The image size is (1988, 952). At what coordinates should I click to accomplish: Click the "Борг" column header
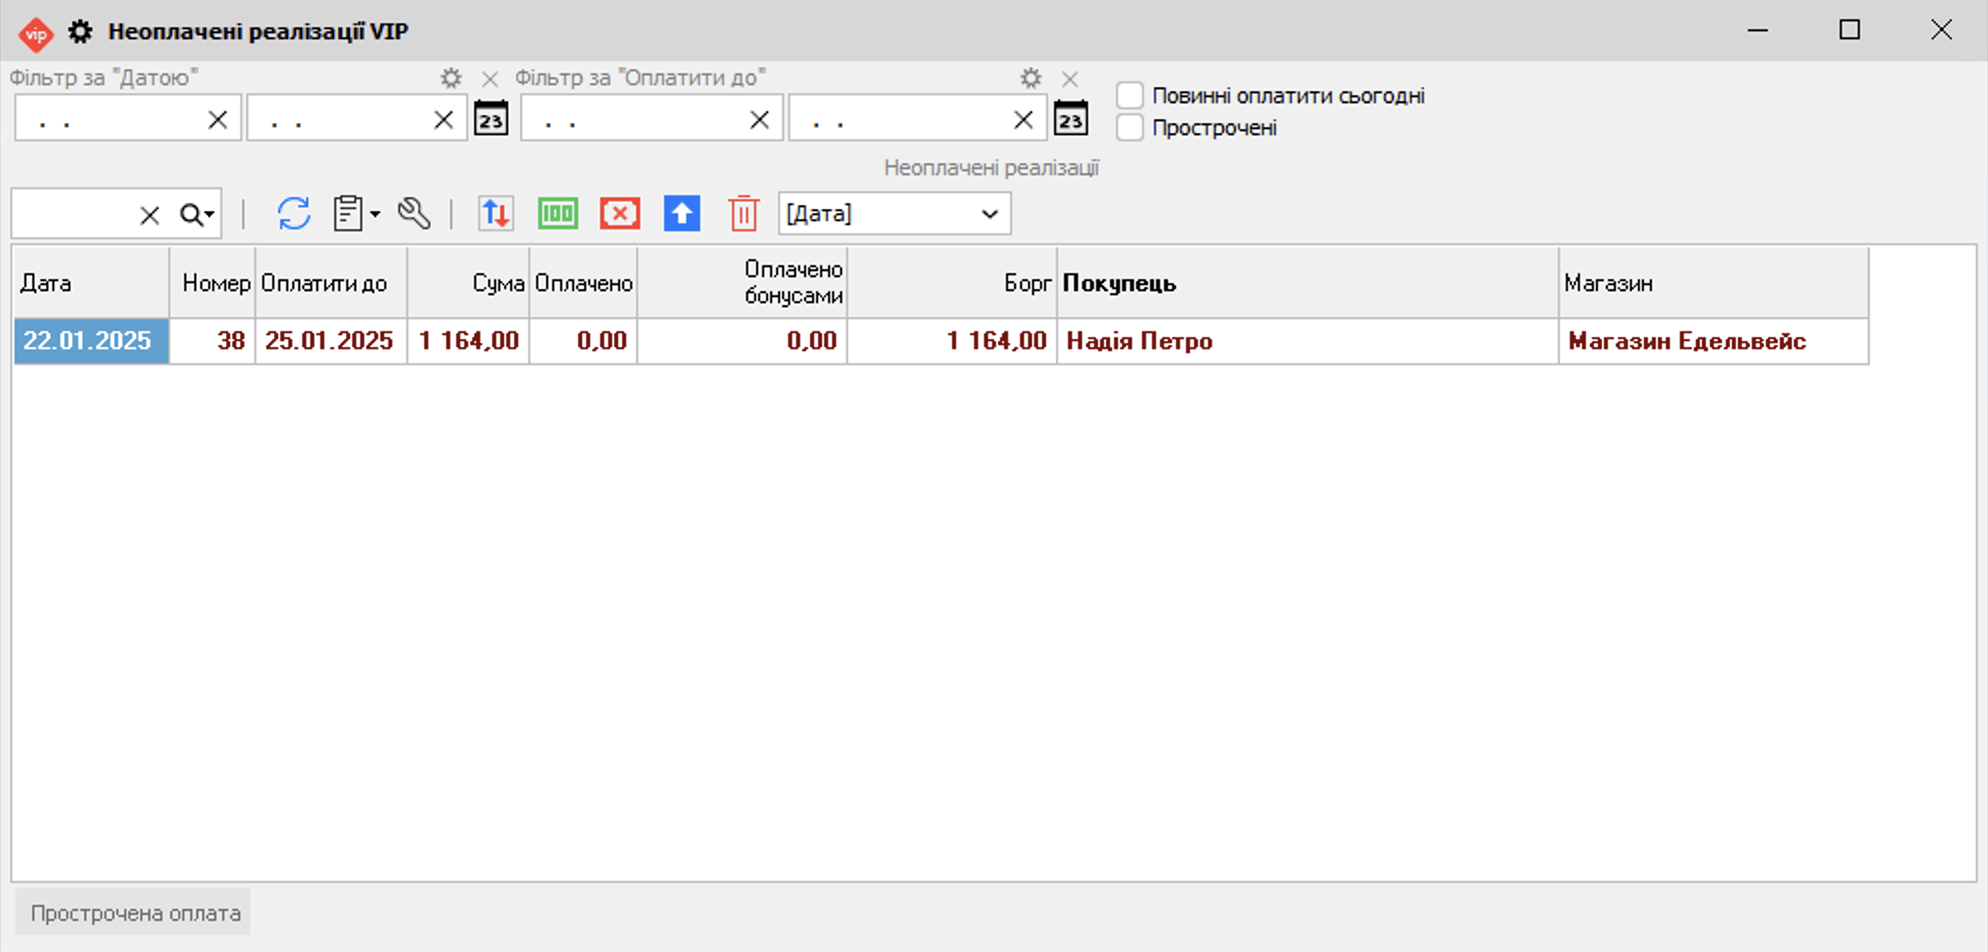tap(1027, 284)
